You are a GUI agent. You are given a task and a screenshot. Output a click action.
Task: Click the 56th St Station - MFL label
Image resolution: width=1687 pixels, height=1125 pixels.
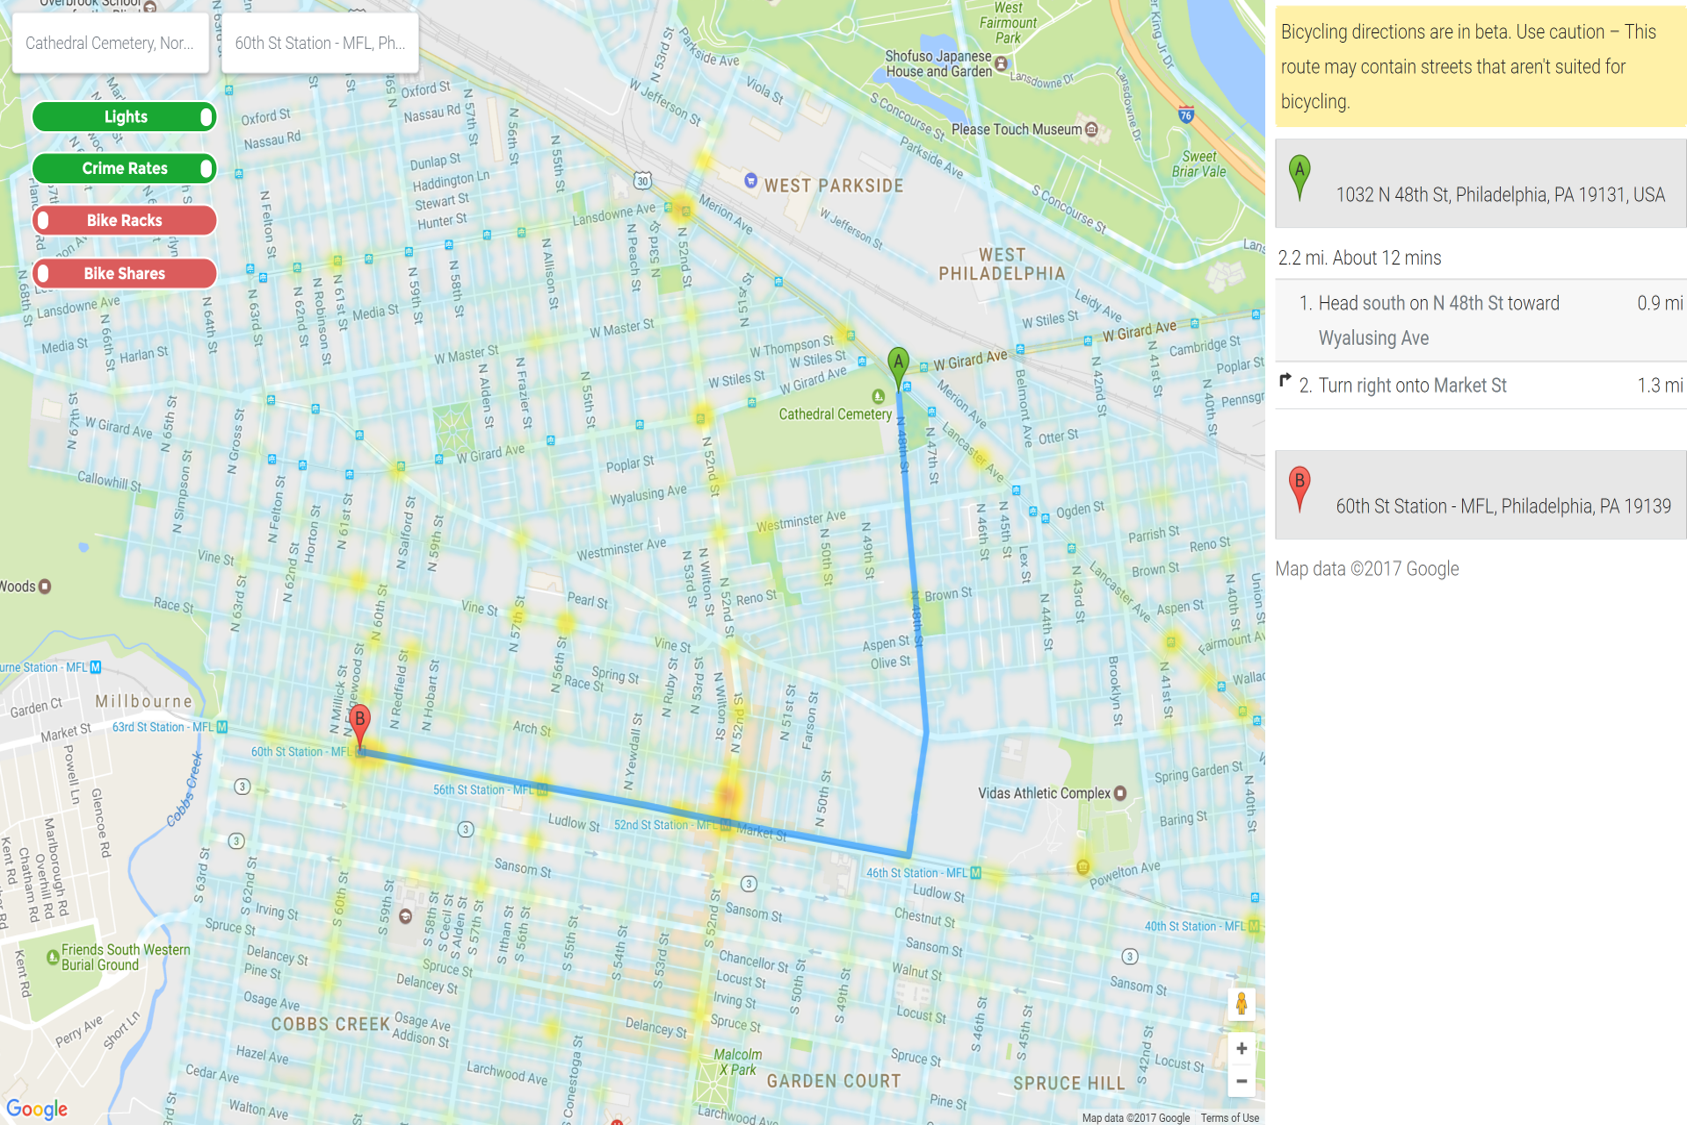[483, 790]
